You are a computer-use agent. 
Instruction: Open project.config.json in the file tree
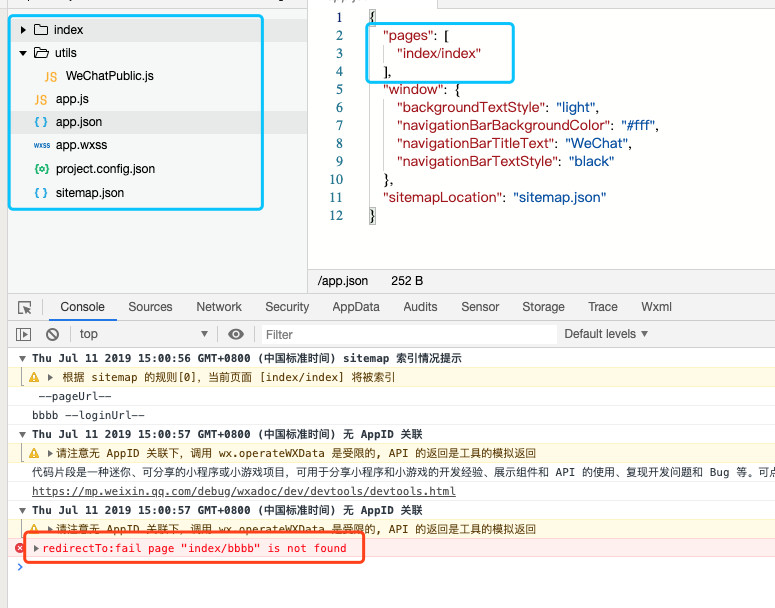(x=105, y=169)
